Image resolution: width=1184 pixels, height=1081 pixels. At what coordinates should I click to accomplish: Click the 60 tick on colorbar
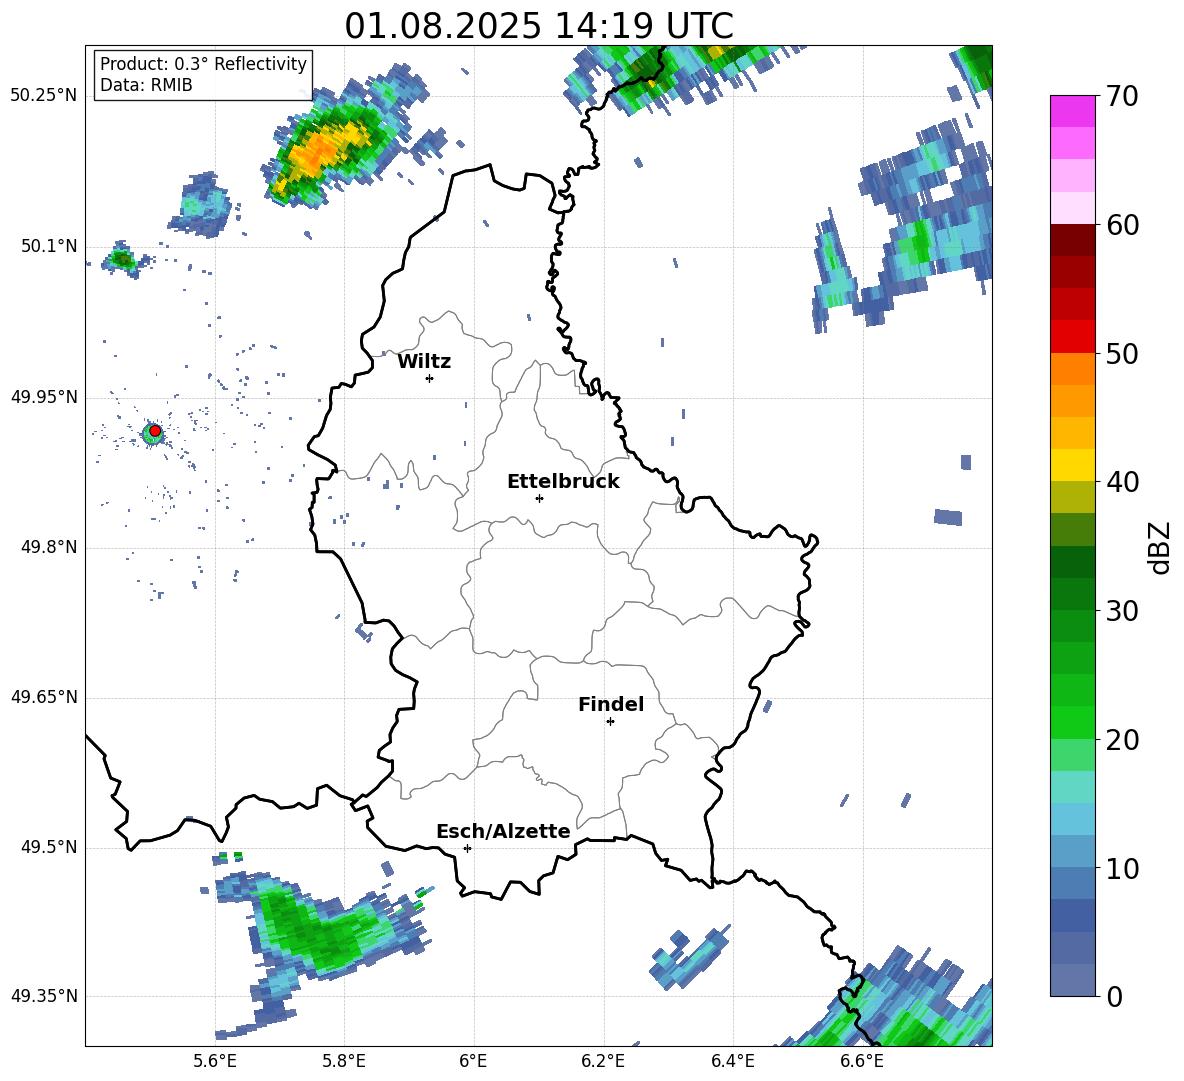click(x=1121, y=225)
